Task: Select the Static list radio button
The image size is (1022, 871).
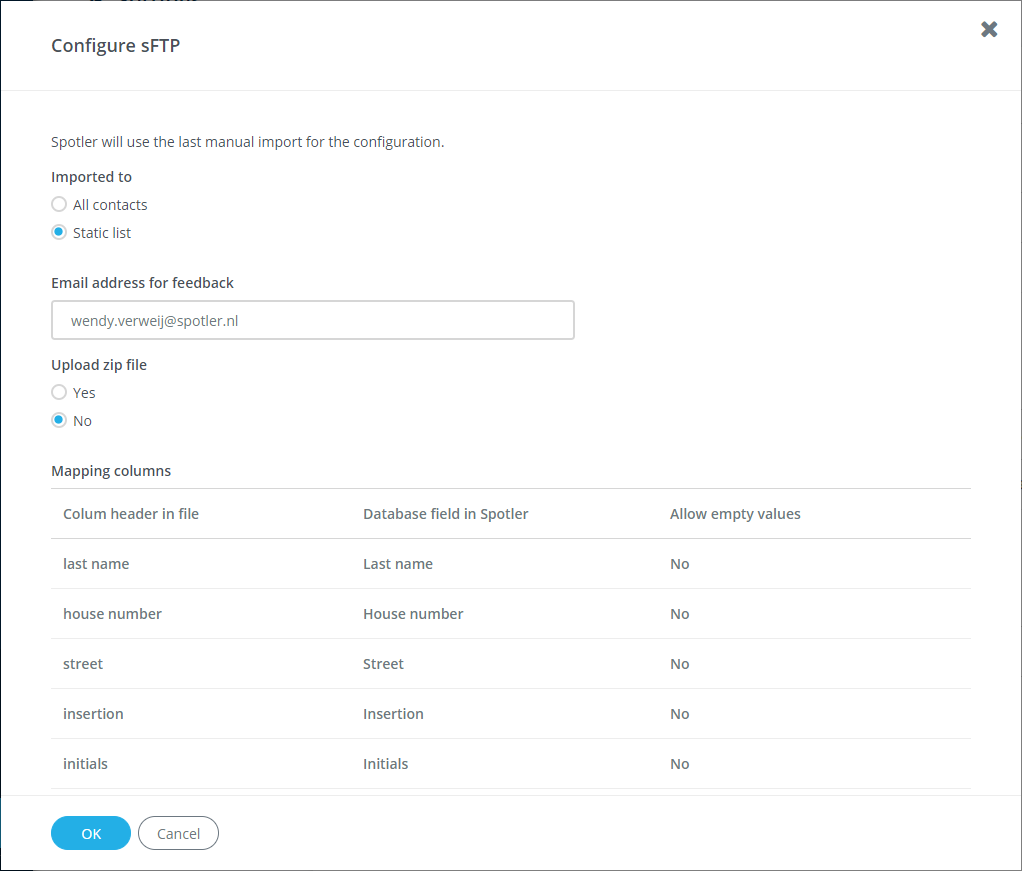Action: [58, 232]
